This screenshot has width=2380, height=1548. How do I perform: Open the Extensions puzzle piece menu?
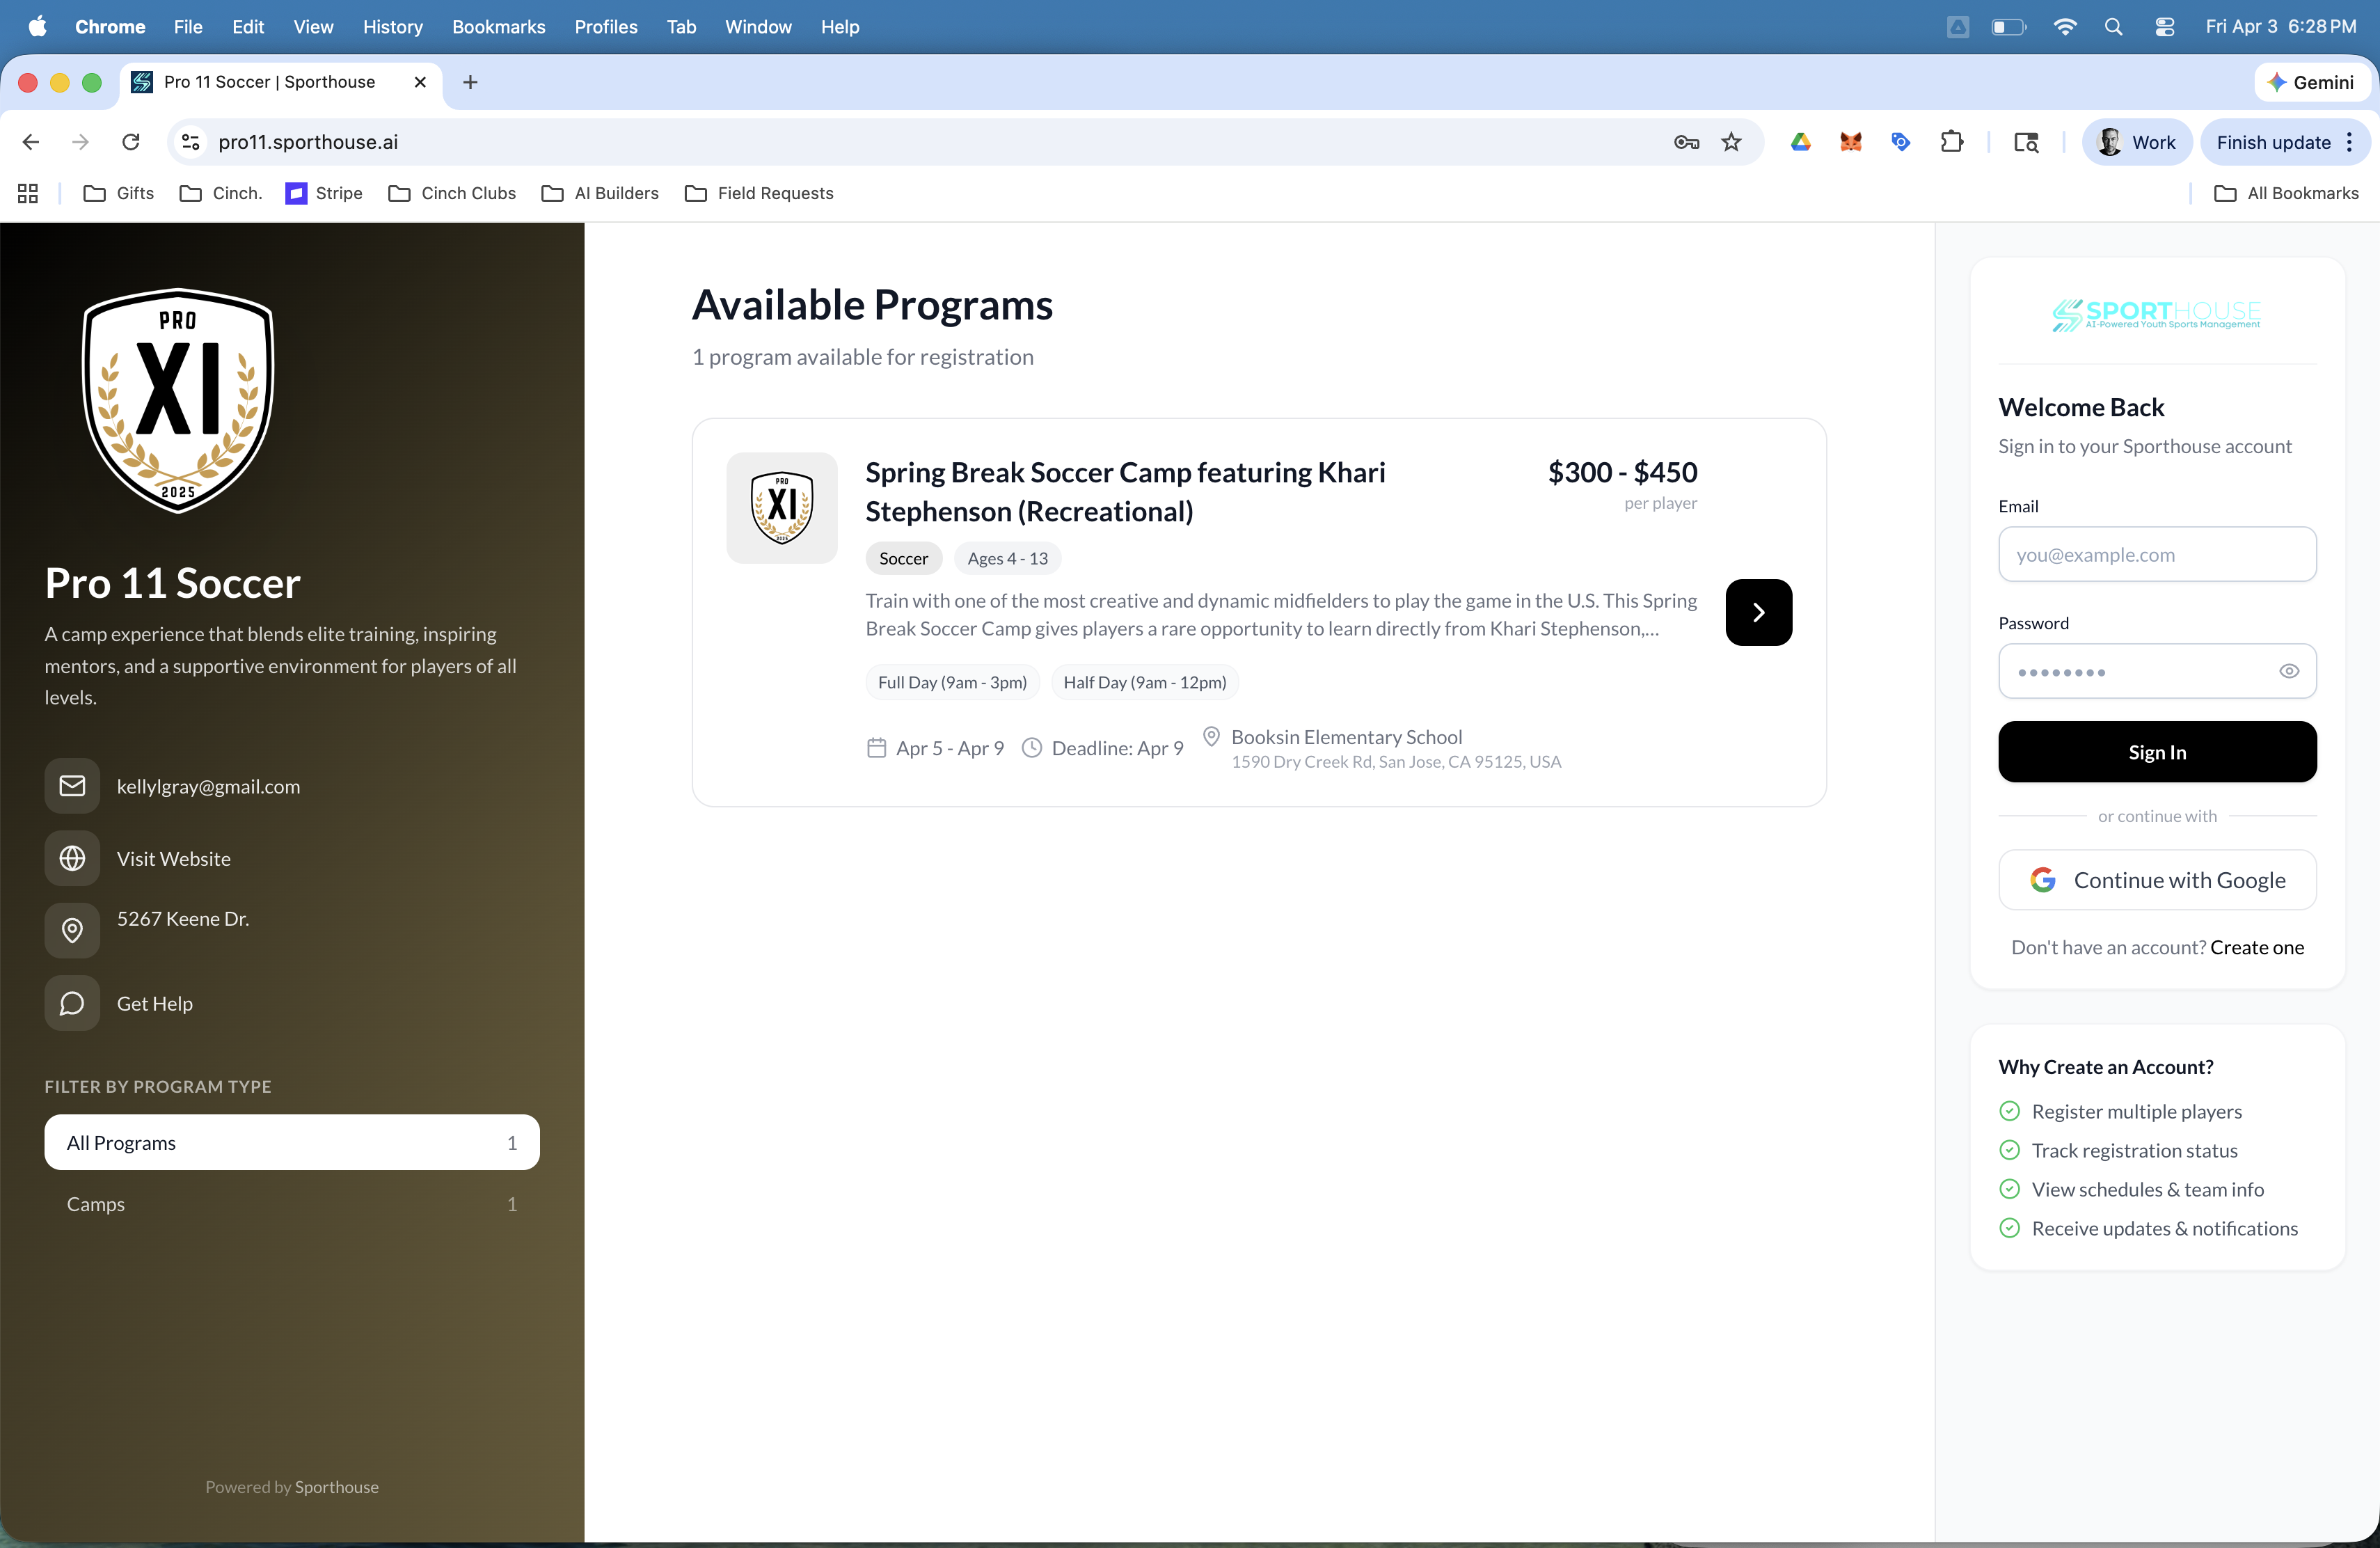point(1952,142)
